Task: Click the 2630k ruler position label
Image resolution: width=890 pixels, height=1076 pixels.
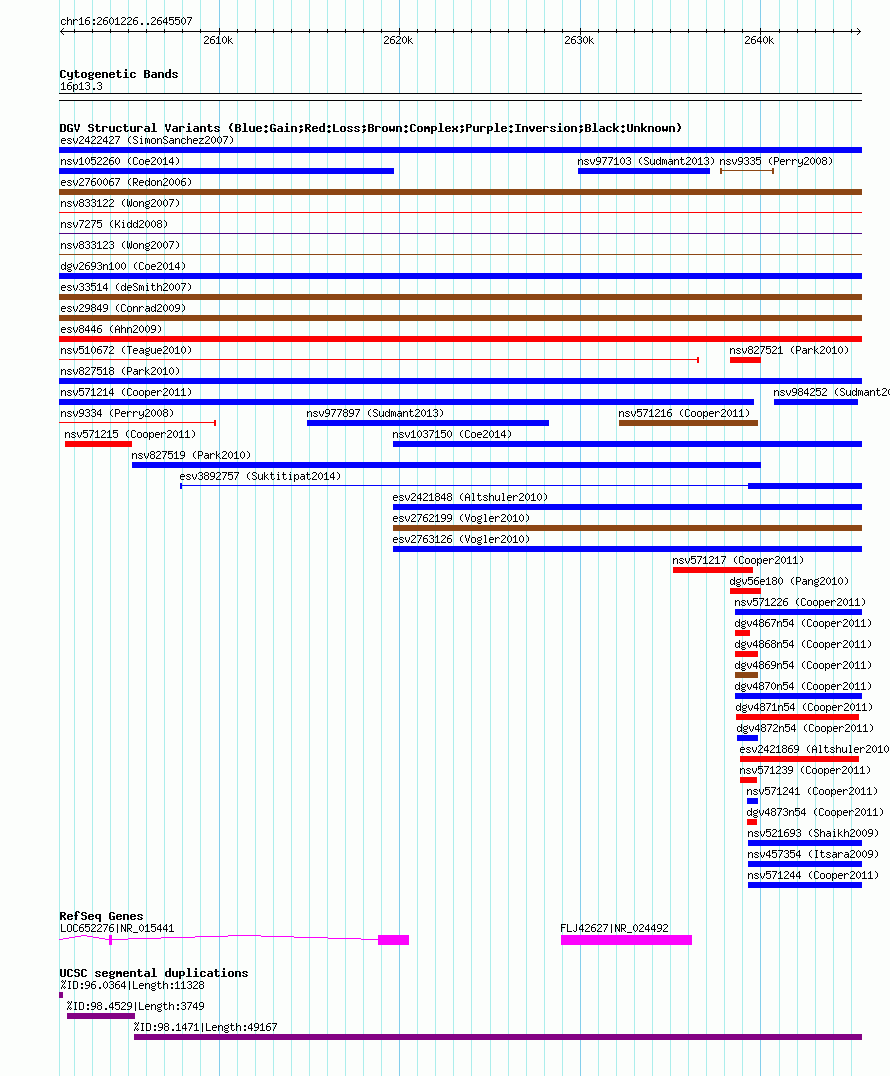Action: pos(579,40)
